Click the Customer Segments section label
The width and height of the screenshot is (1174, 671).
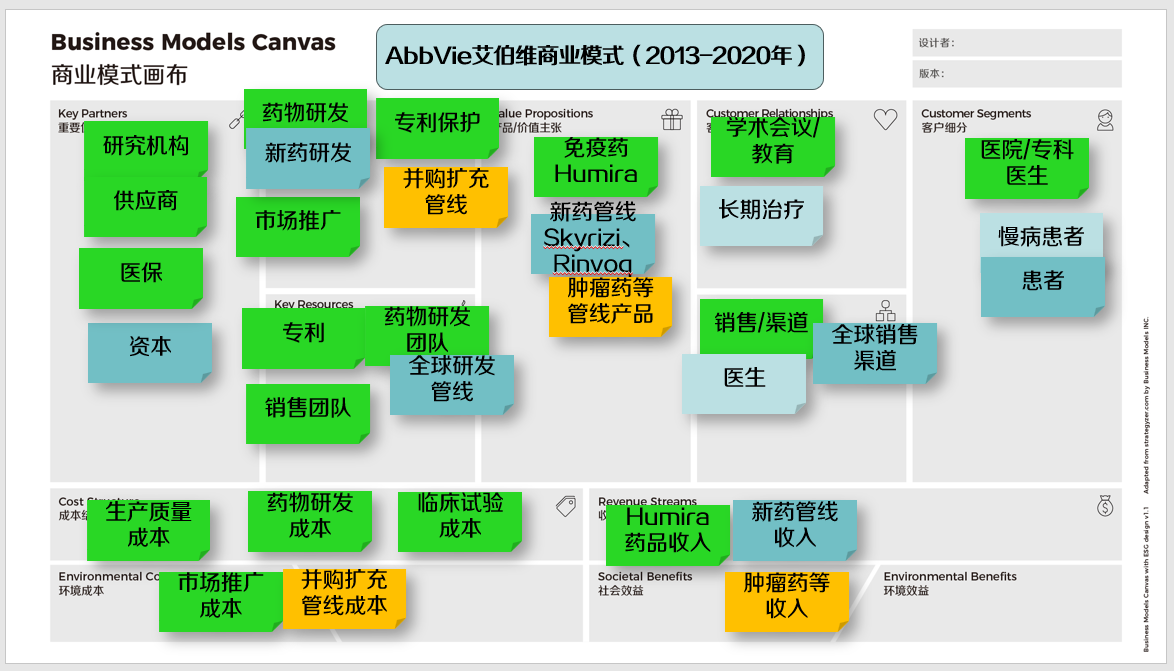coord(976,113)
